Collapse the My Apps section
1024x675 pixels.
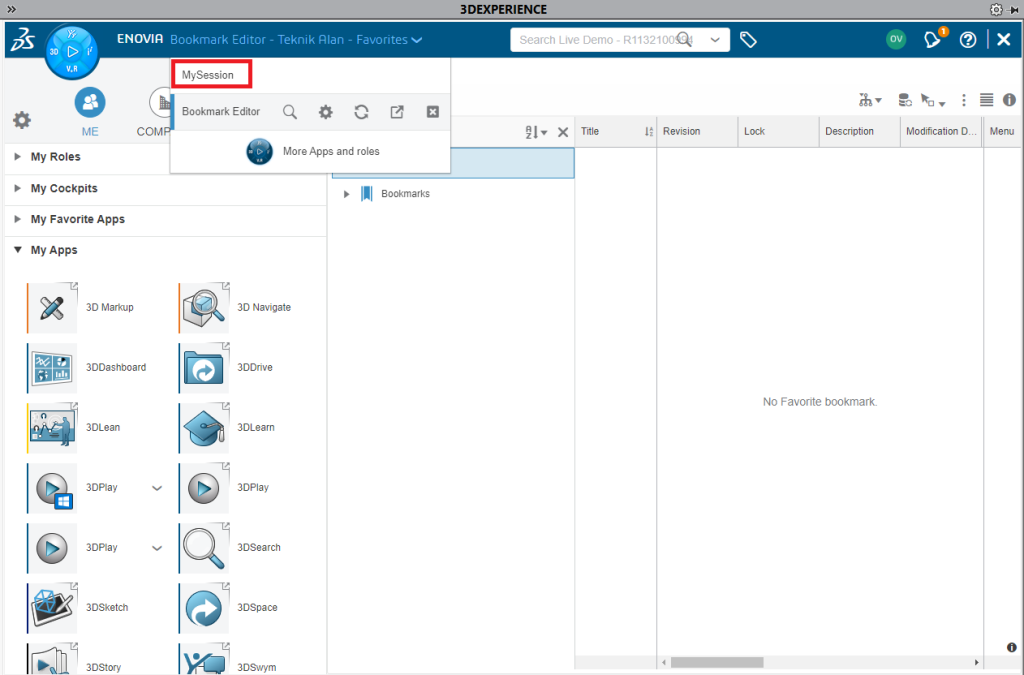coord(18,250)
